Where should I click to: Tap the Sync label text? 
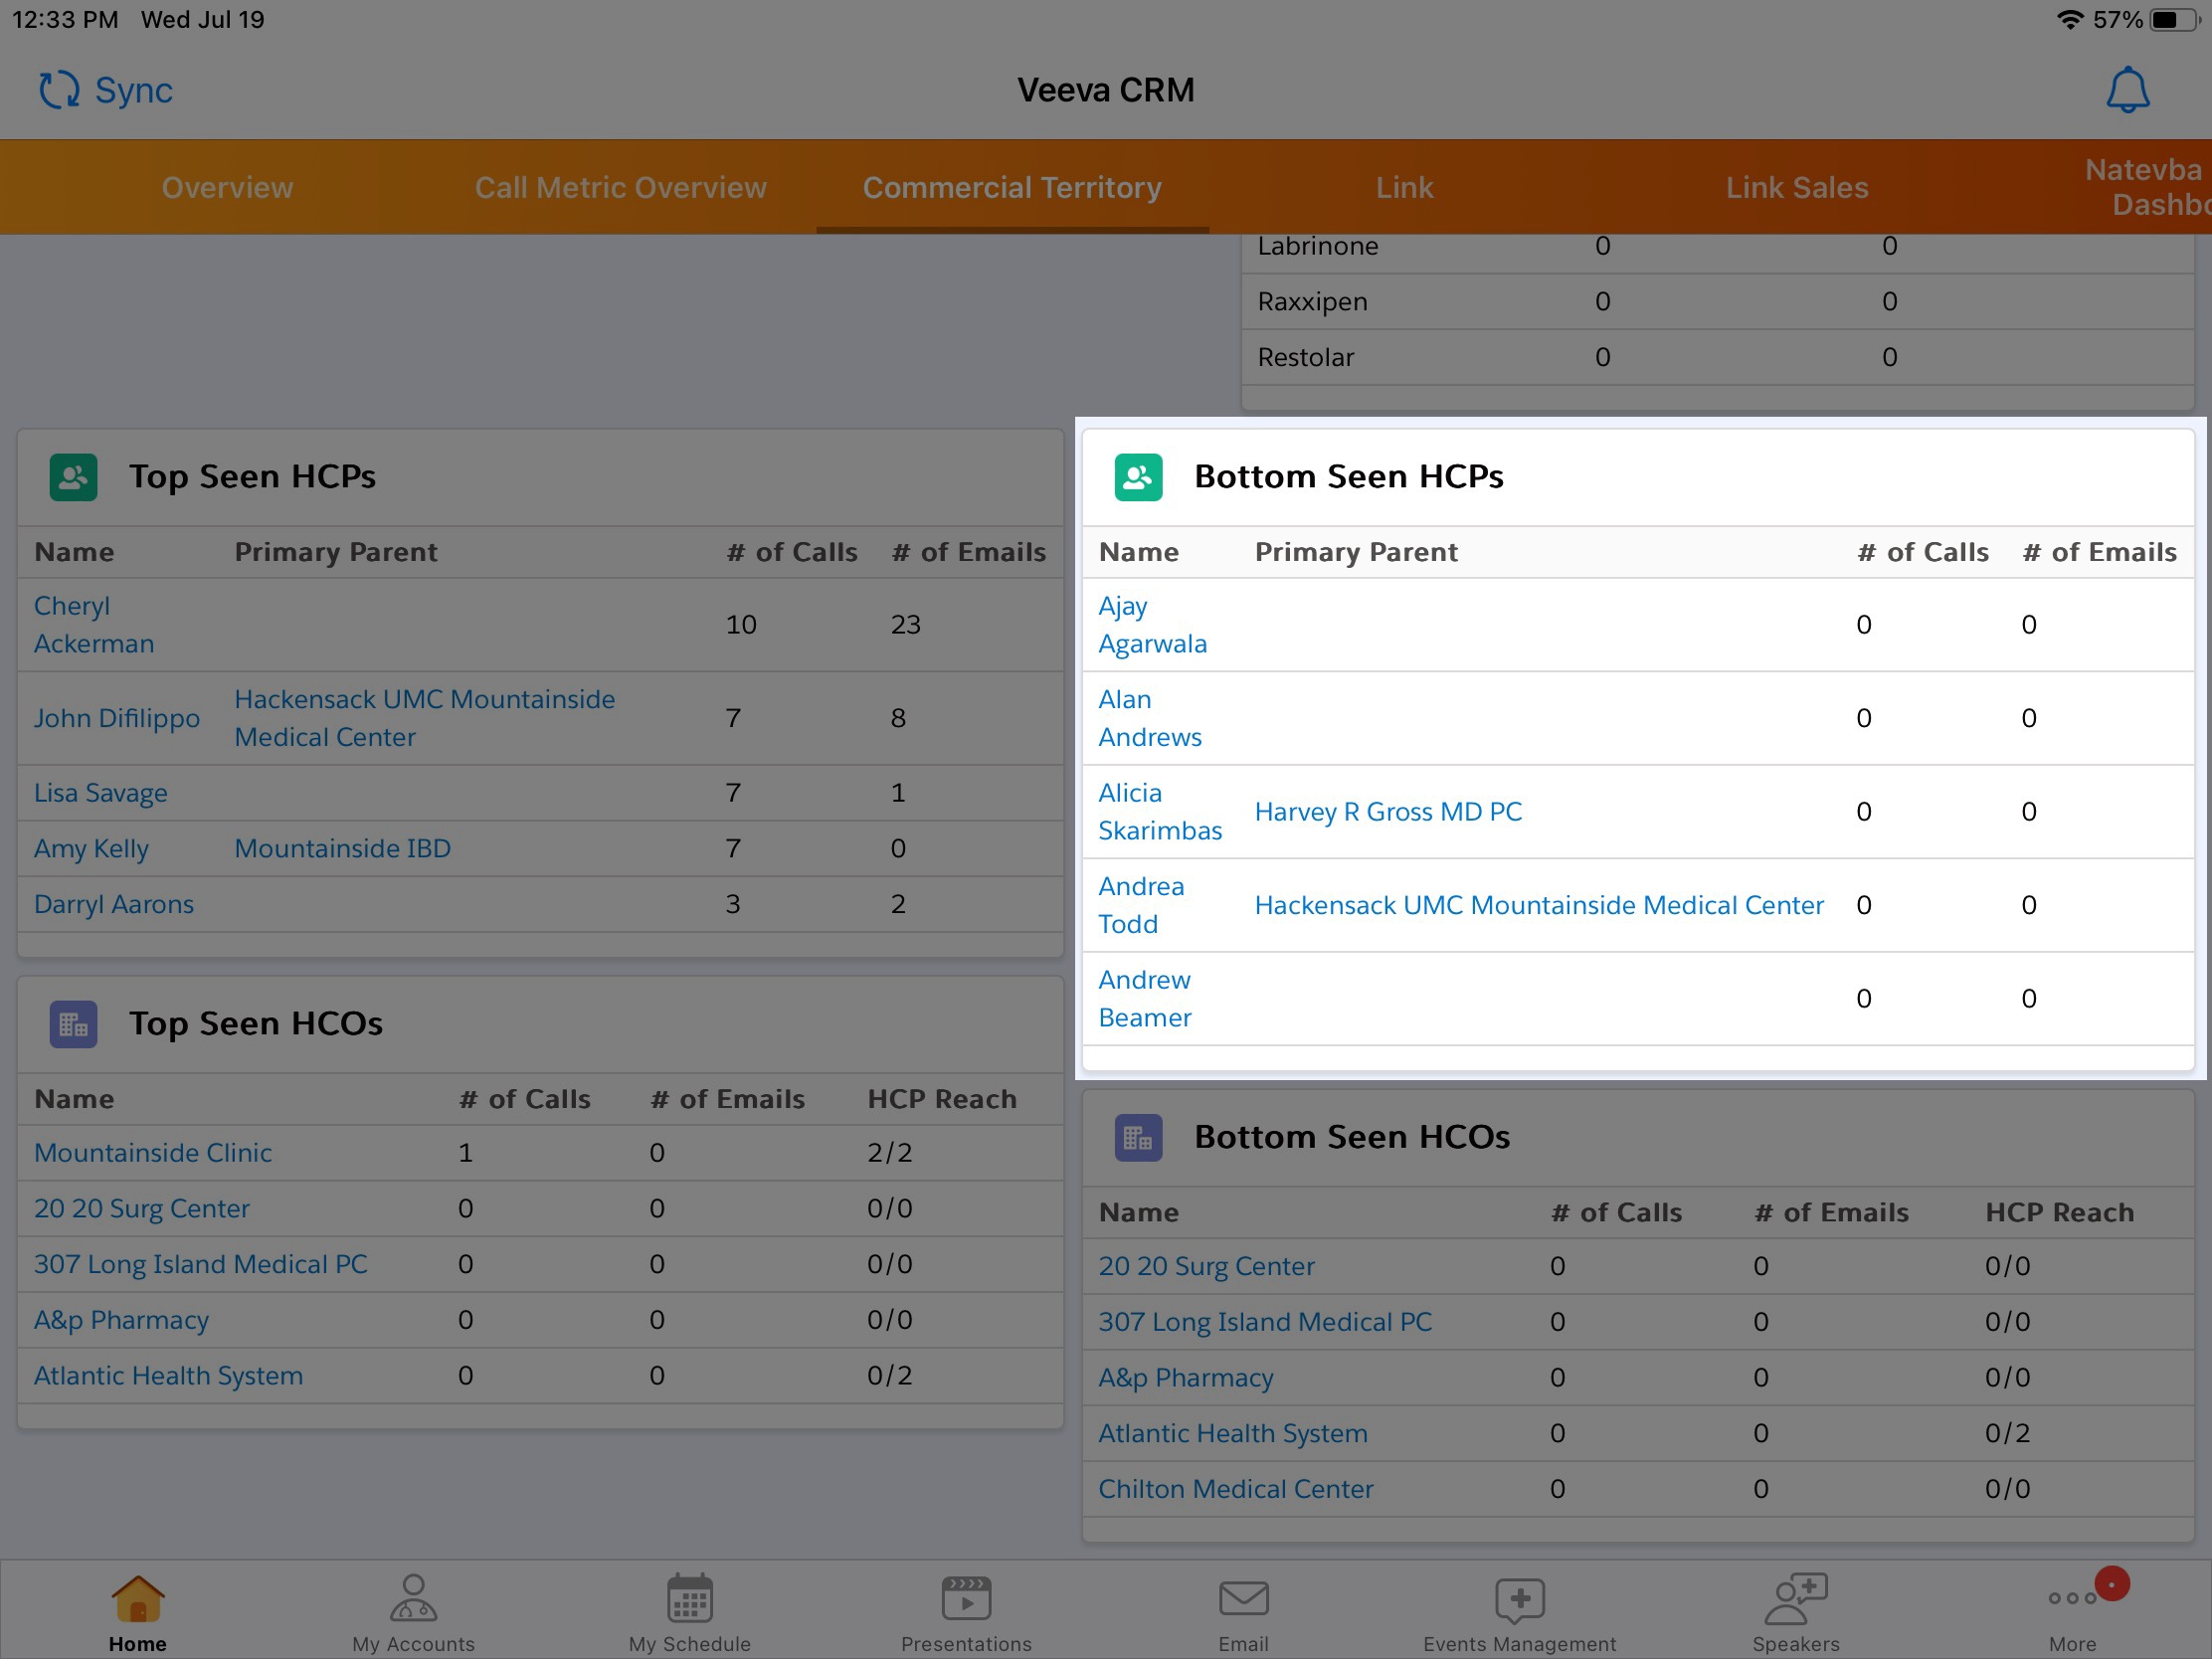tap(134, 90)
